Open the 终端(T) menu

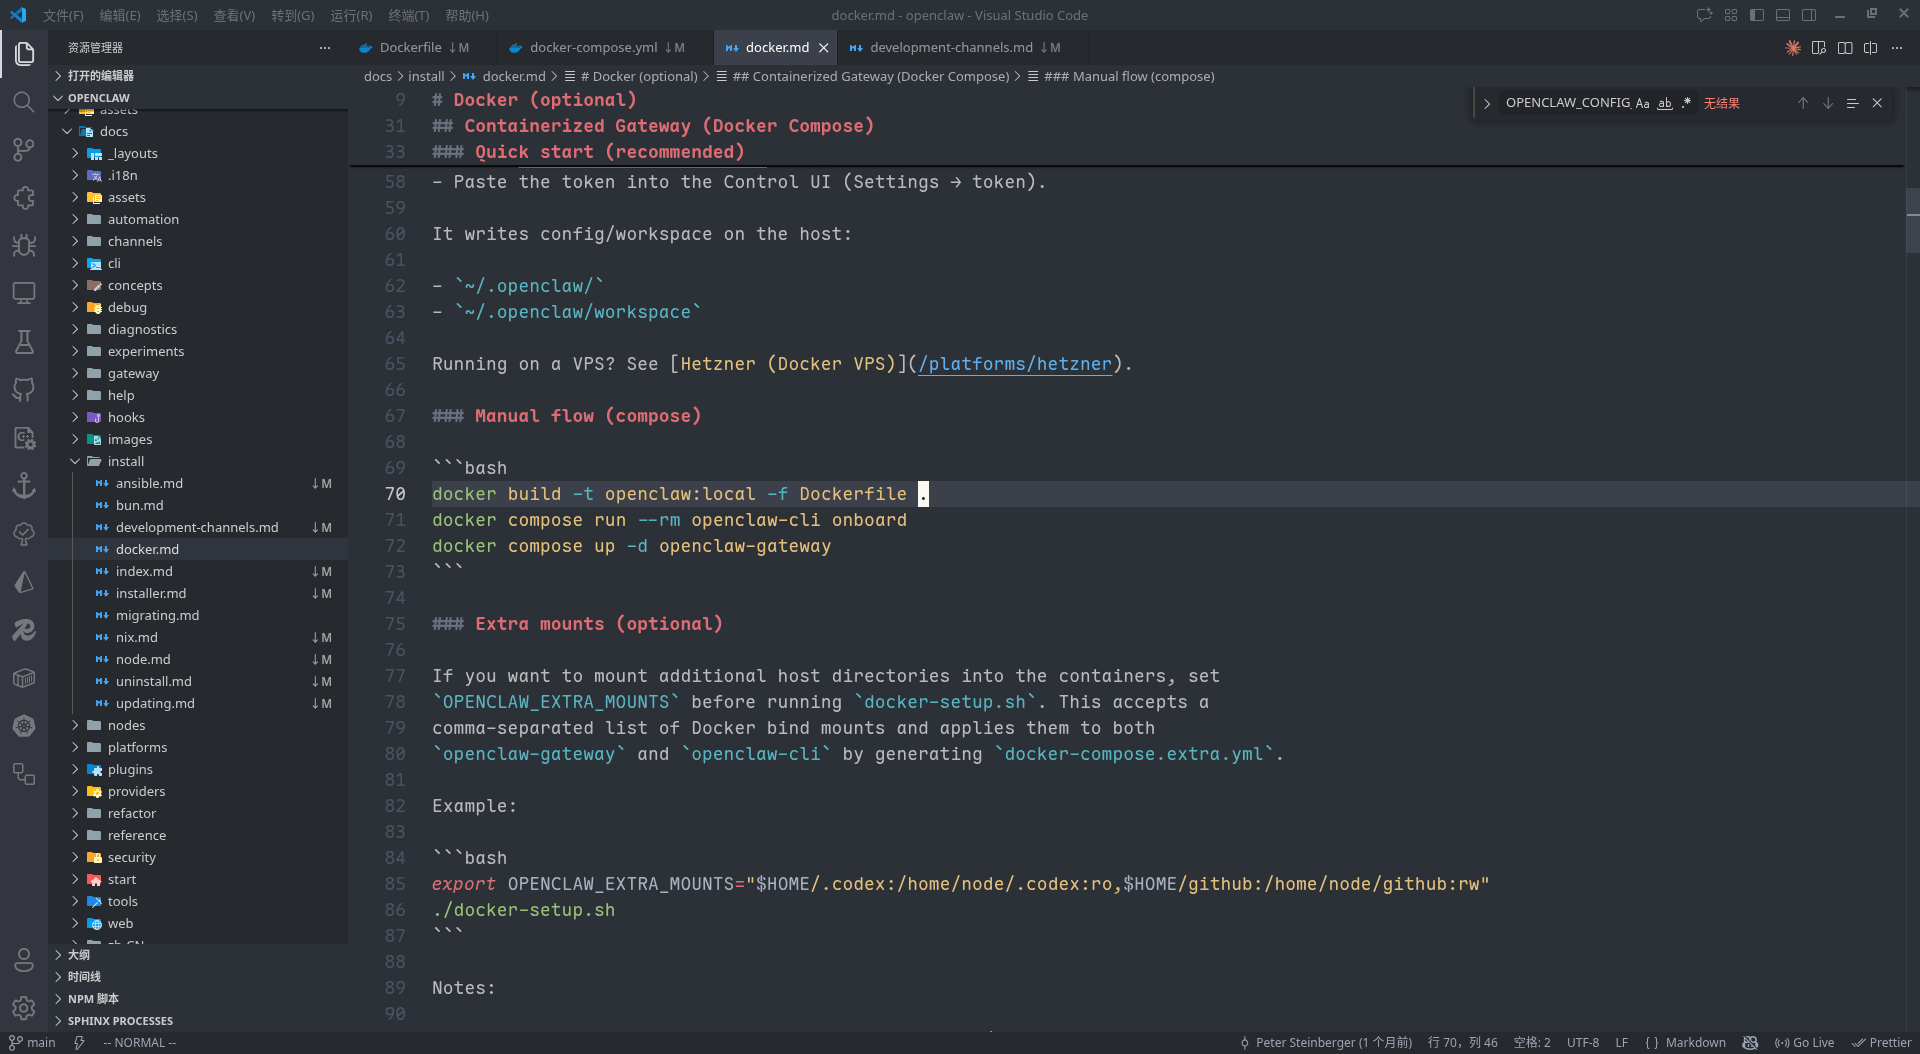[408, 15]
